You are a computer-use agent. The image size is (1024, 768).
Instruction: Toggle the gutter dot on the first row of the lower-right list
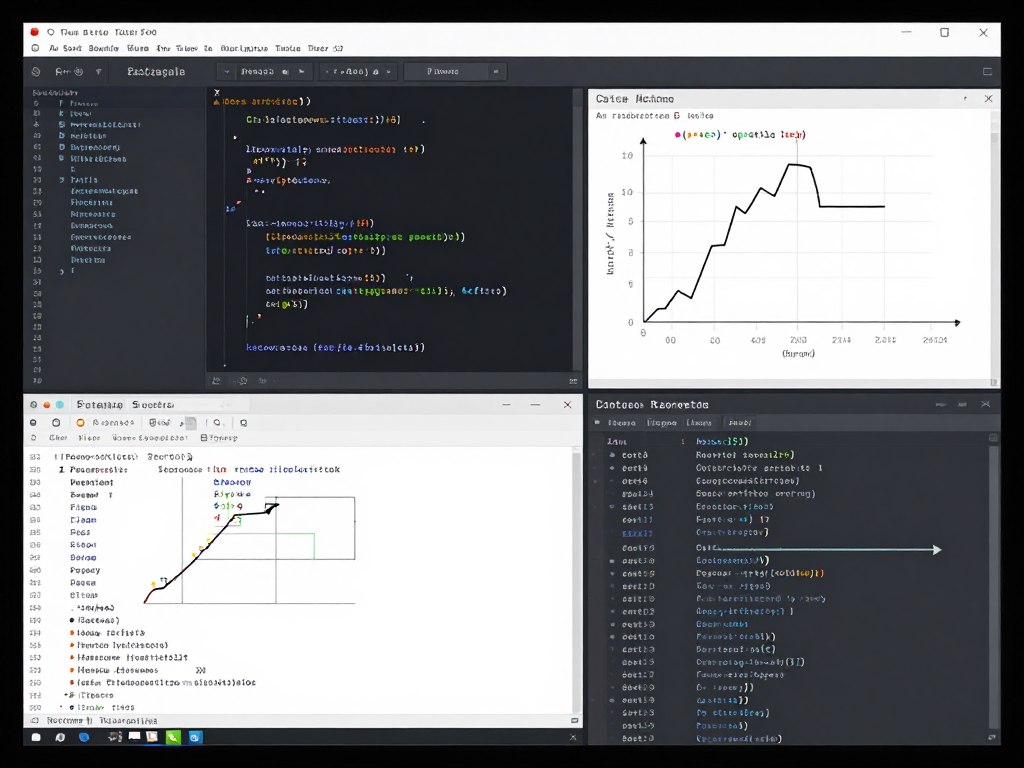pyautogui.click(x=611, y=455)
